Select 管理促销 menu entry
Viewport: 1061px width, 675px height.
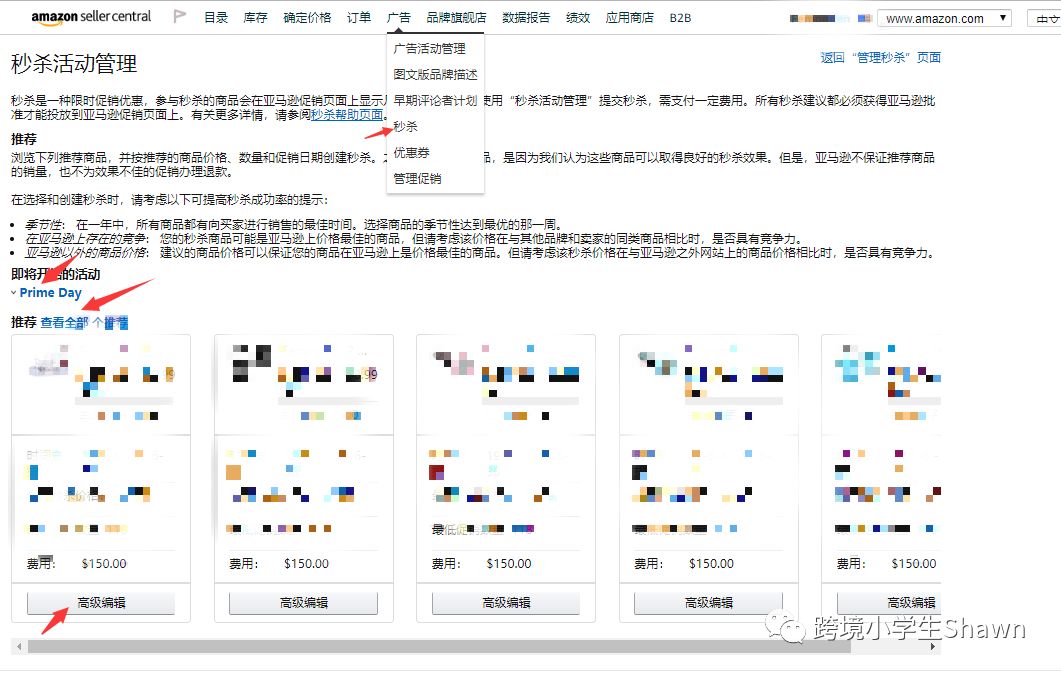417,179
